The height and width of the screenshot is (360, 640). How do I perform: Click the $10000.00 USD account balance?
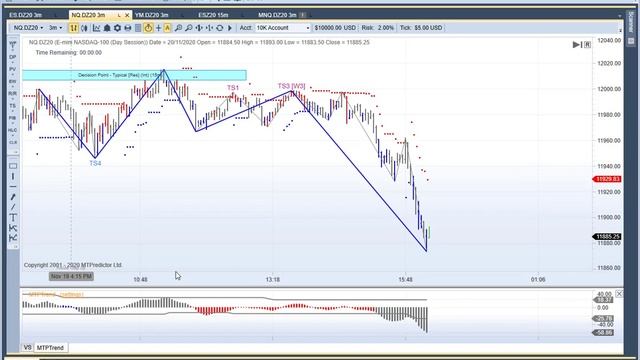[x=335, y=28]
